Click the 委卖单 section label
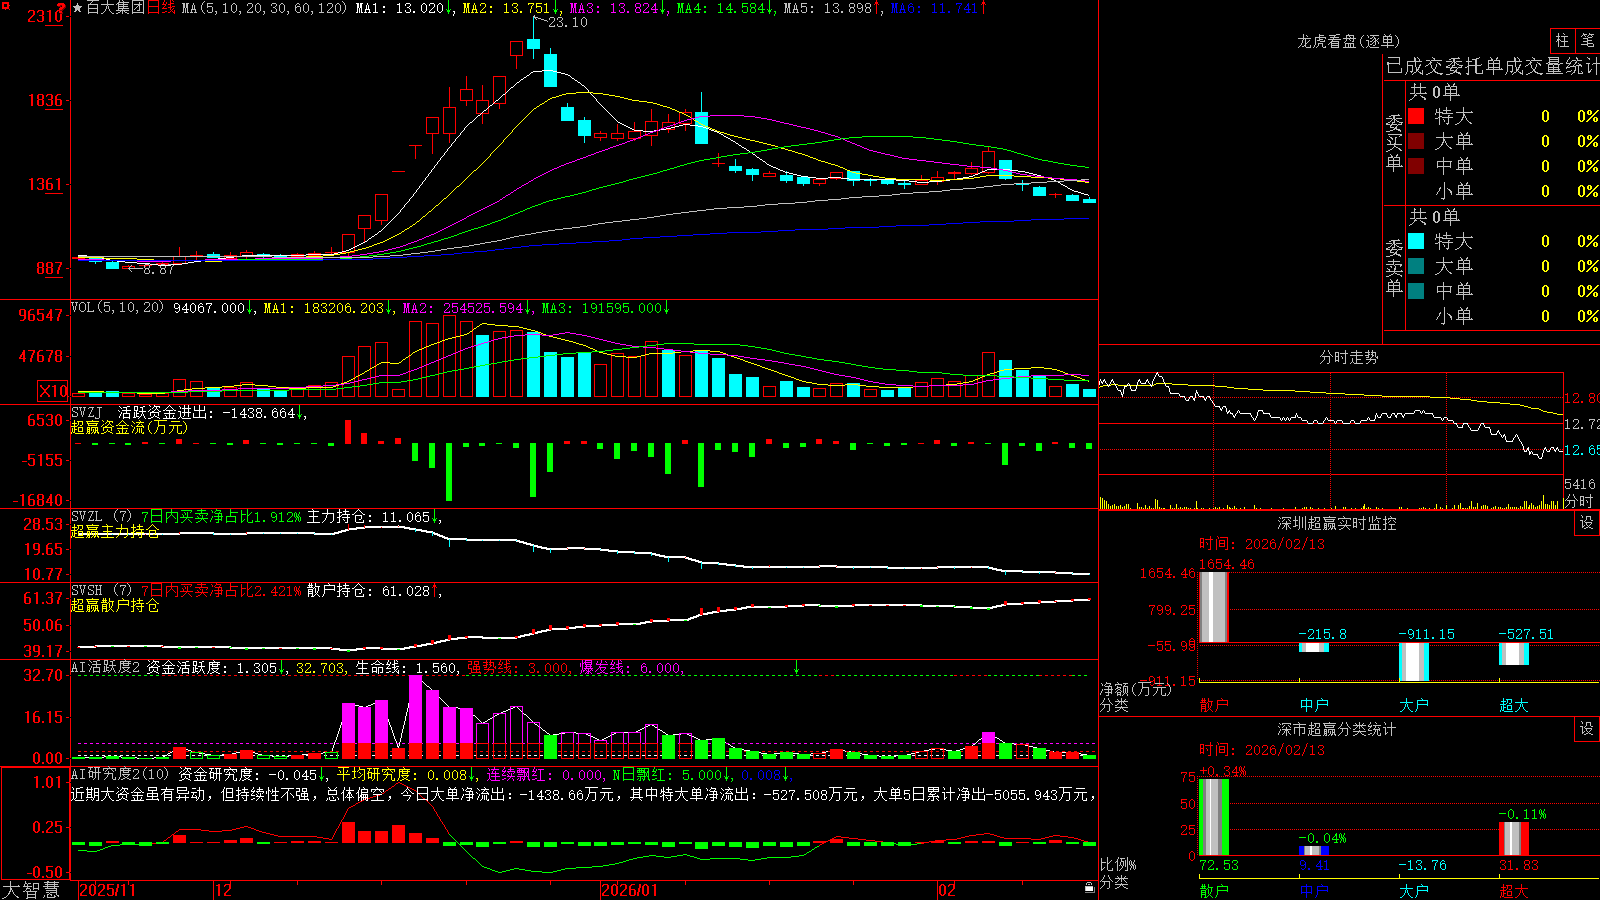The width and height of the screenshot is (1600, 900). (x=1394, y=268)
